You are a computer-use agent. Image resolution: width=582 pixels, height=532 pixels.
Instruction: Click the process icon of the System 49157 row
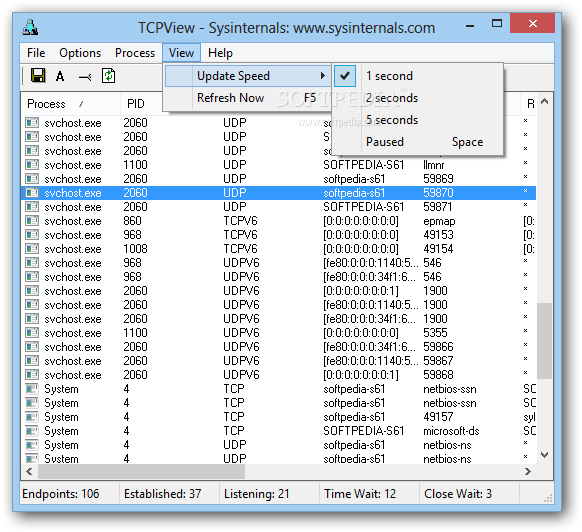pos(32,417)
